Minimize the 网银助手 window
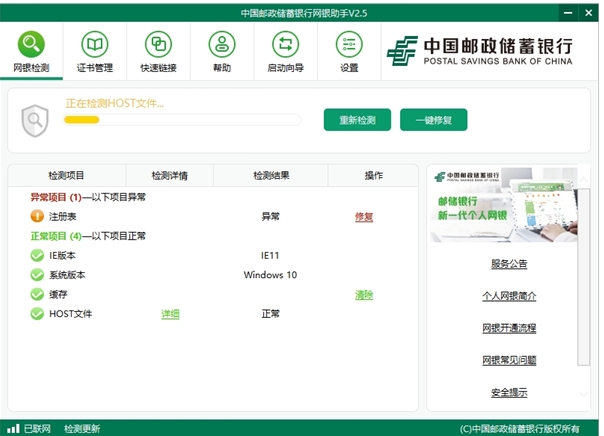Image resolution: width=604 pixels, height=436 pixels. (568, 13)
